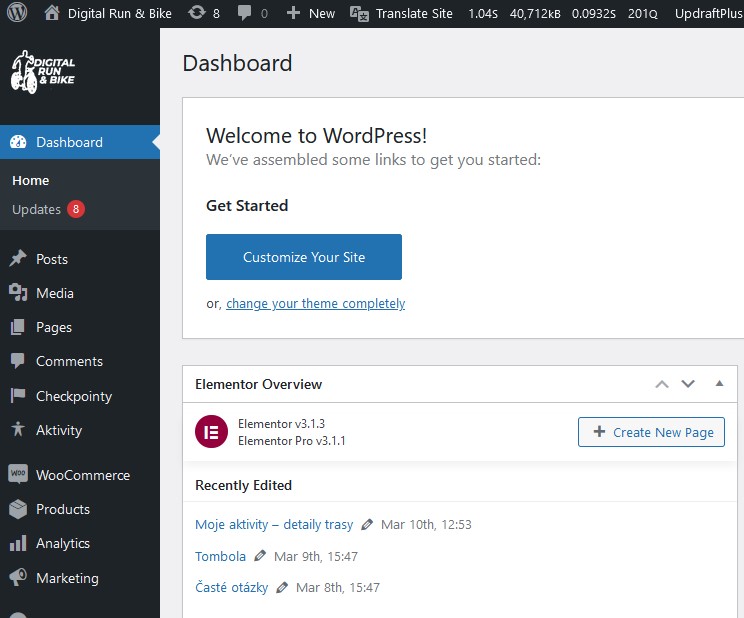Click the plus icon next to New

tap(293, 13)
